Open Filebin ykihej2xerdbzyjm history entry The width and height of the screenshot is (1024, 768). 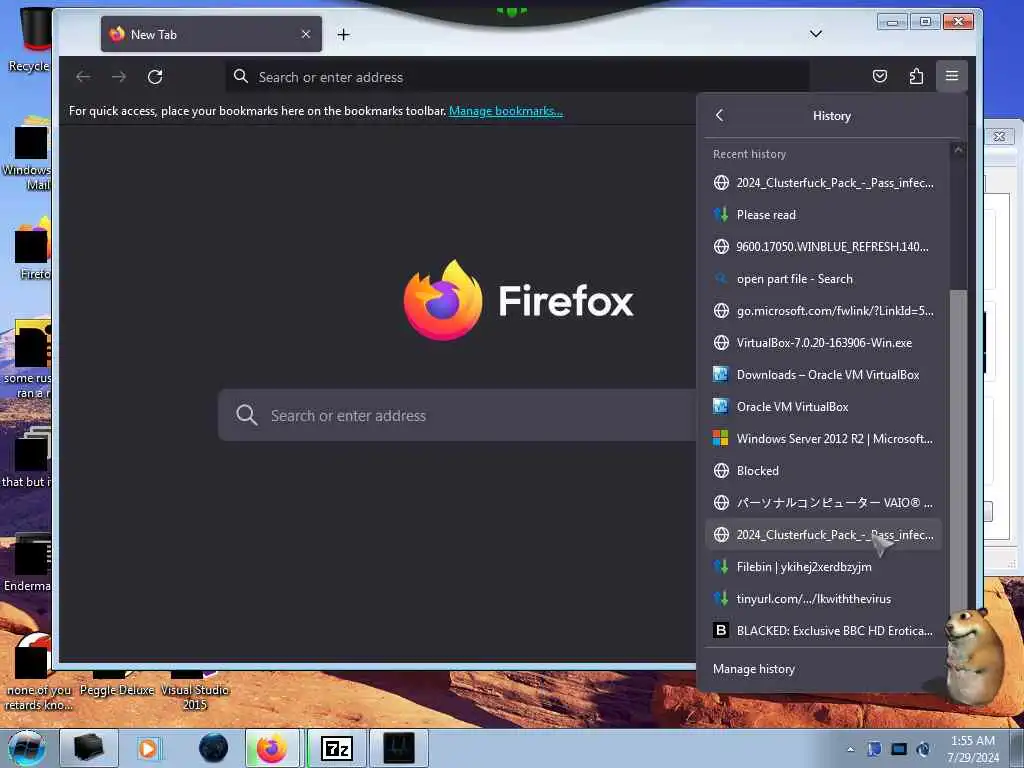tap(823, 567)
